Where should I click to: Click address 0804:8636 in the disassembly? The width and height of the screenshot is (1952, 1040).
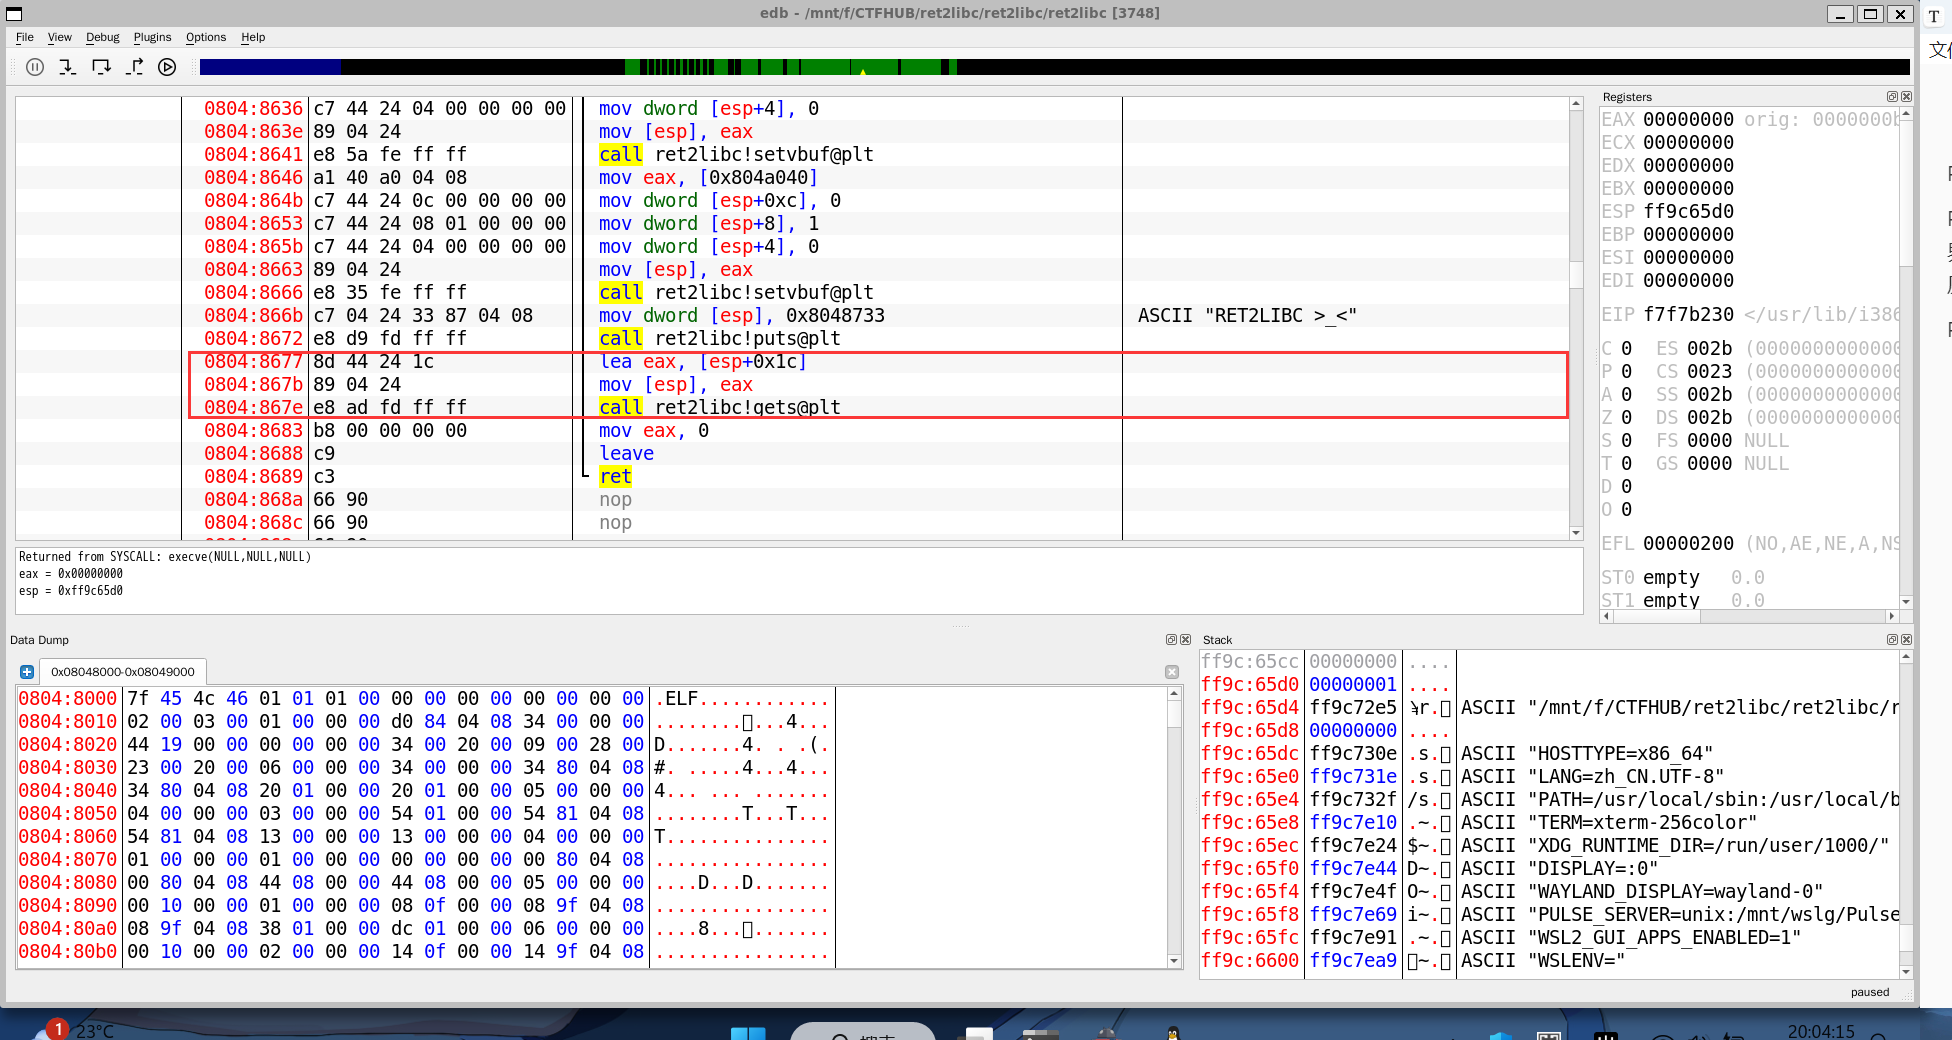[253, 108]
